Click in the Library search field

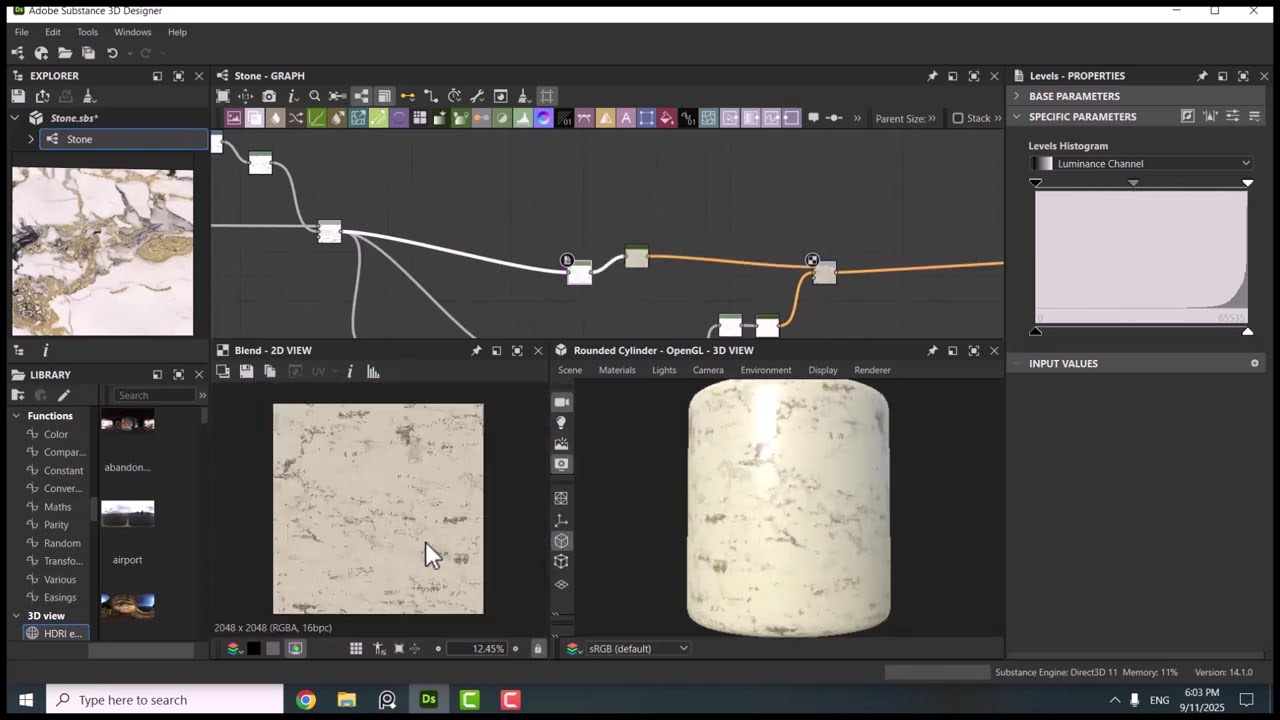(155, 395)
